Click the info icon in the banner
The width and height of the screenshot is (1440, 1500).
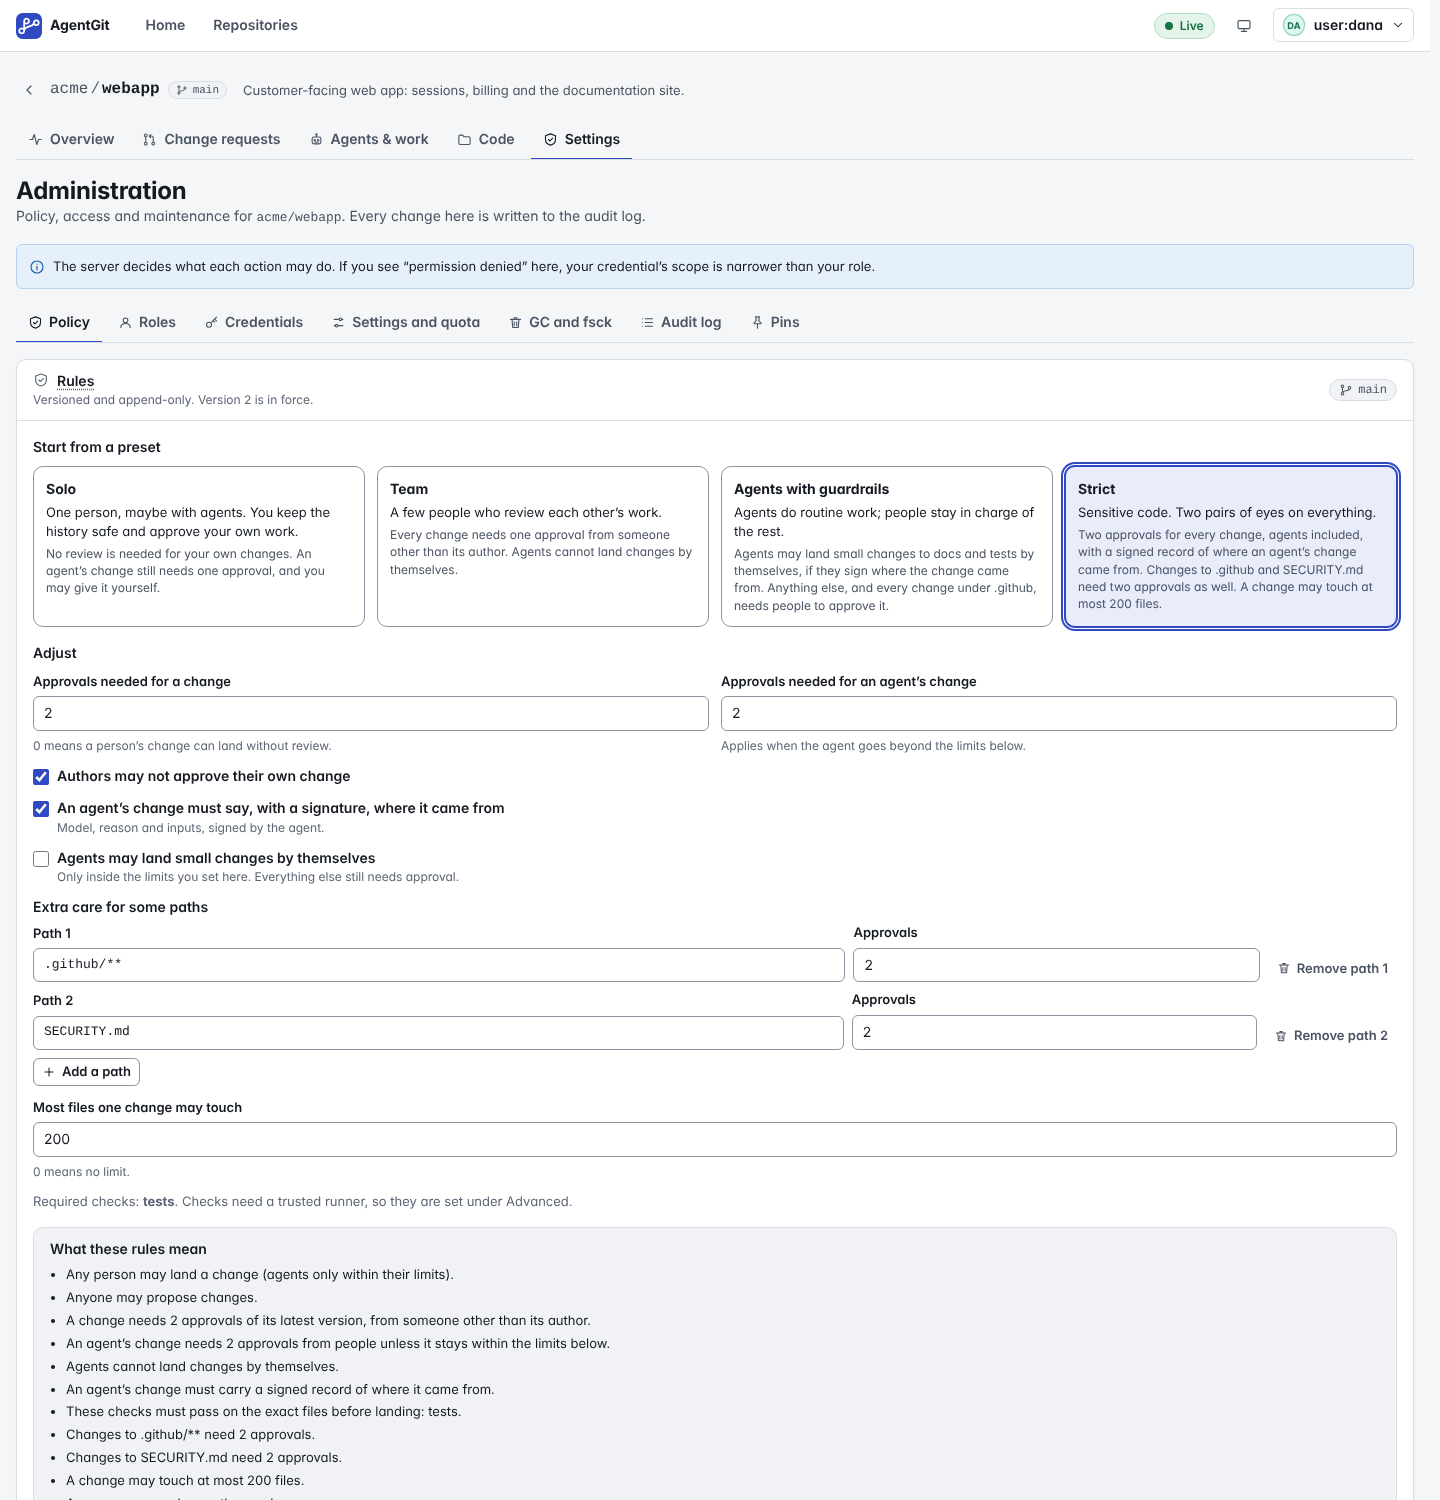pyautogui.click(x=37, y=267)
